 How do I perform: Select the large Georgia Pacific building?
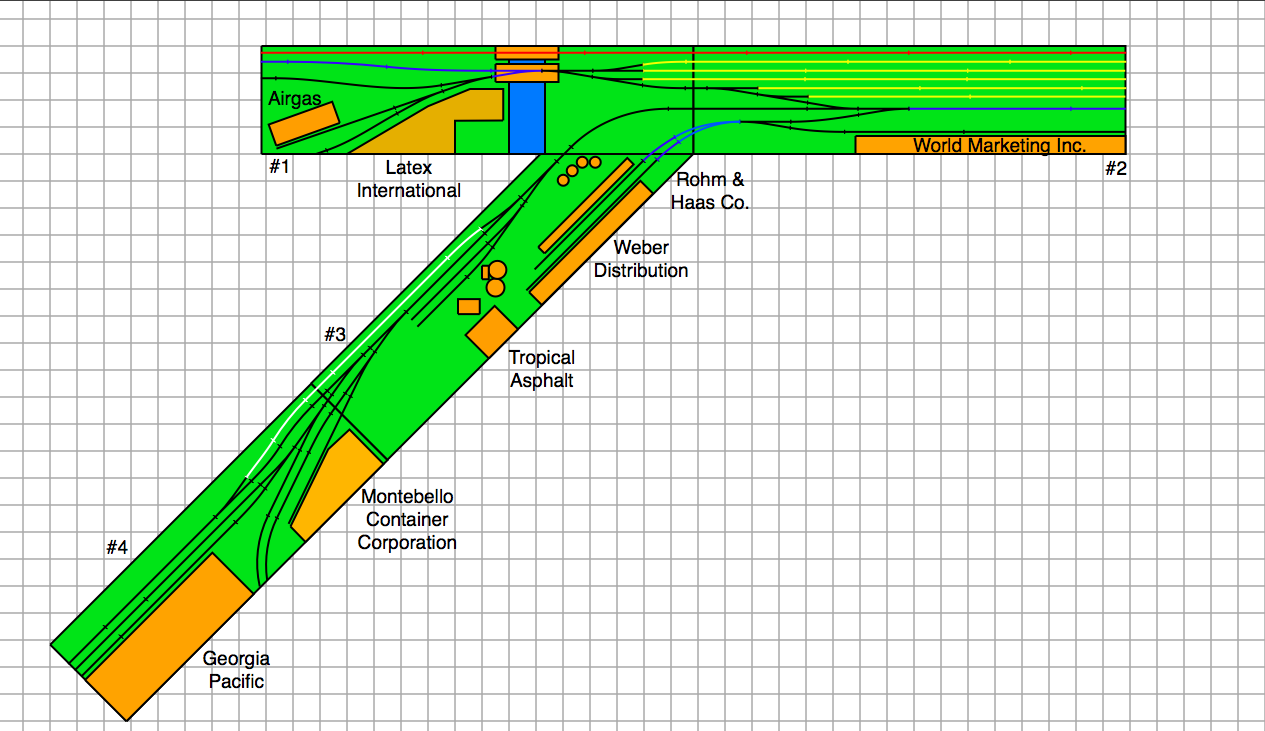[170, 635]
